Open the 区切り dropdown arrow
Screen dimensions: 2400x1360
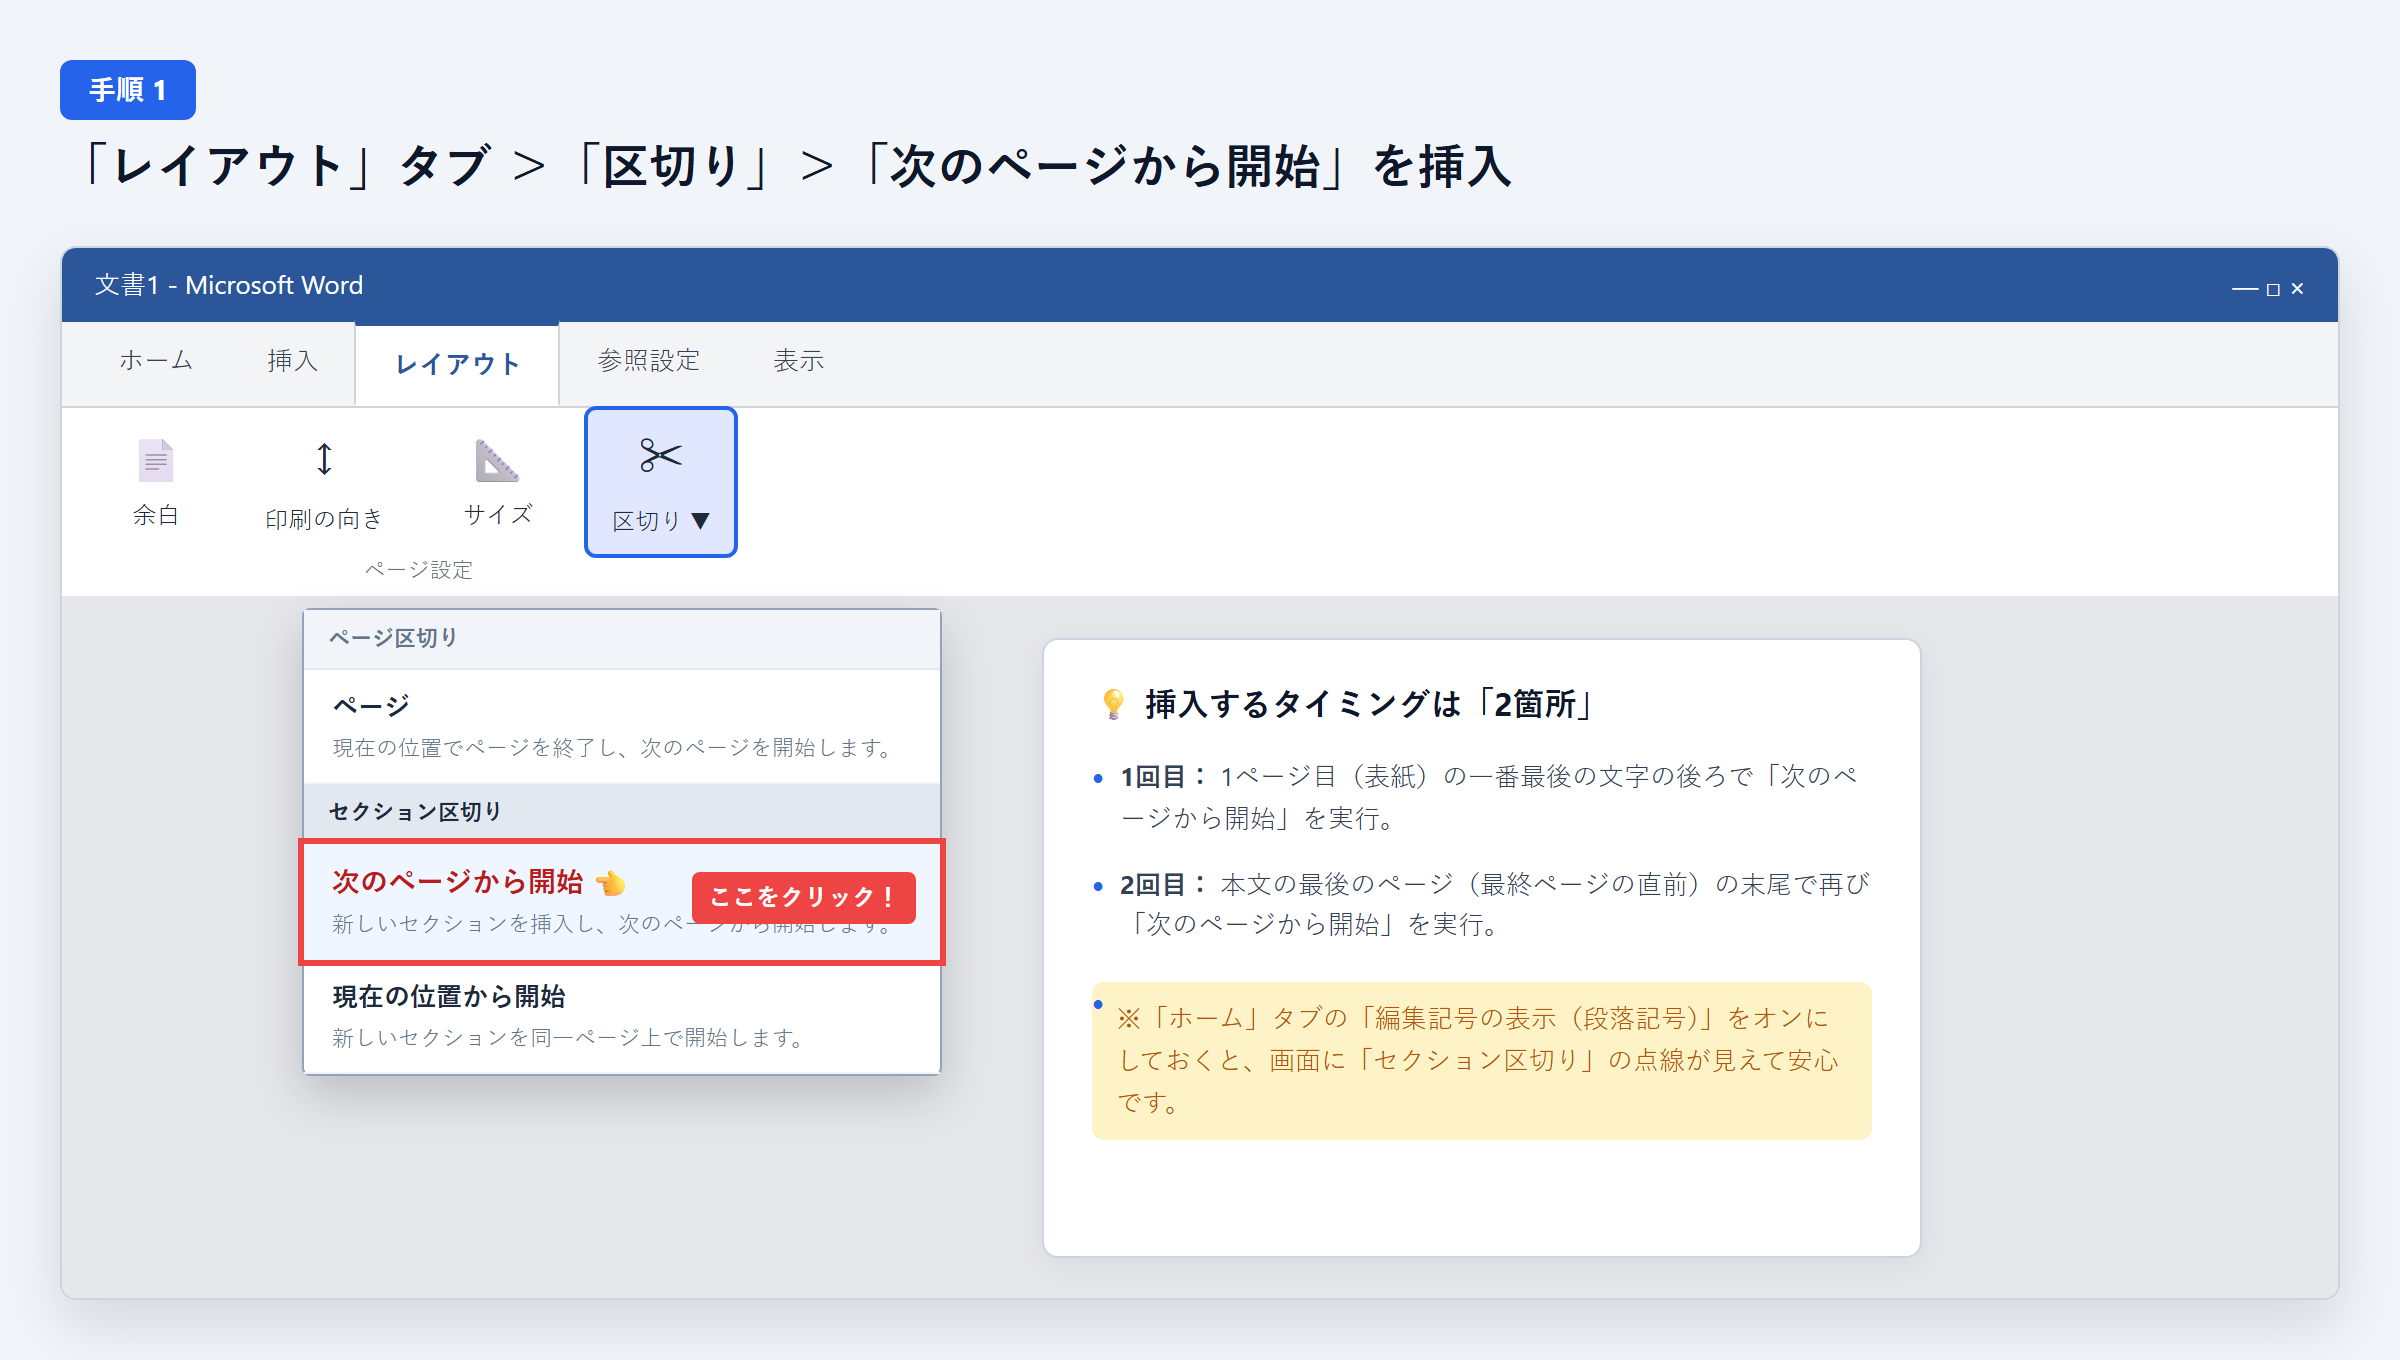coord(701,521)
